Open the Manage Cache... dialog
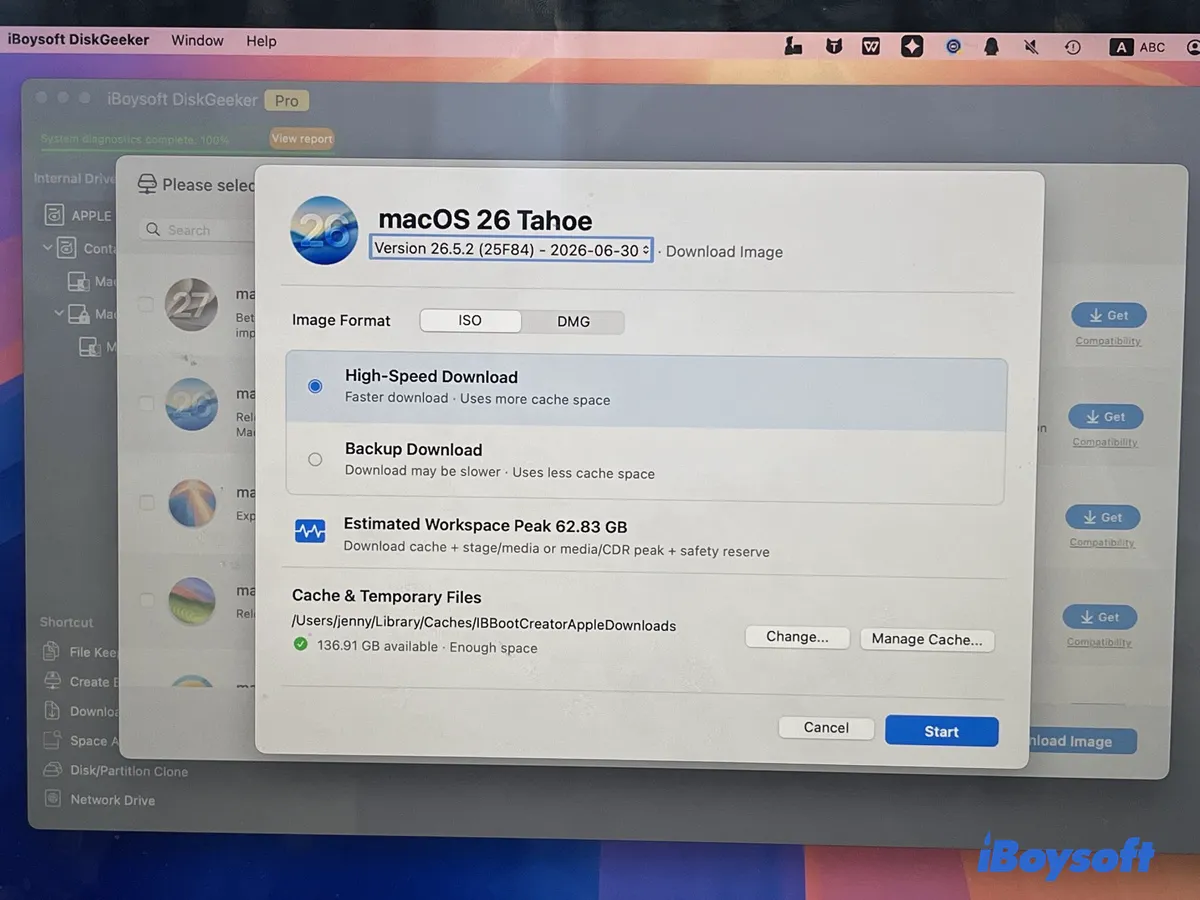 click(927, 640)
